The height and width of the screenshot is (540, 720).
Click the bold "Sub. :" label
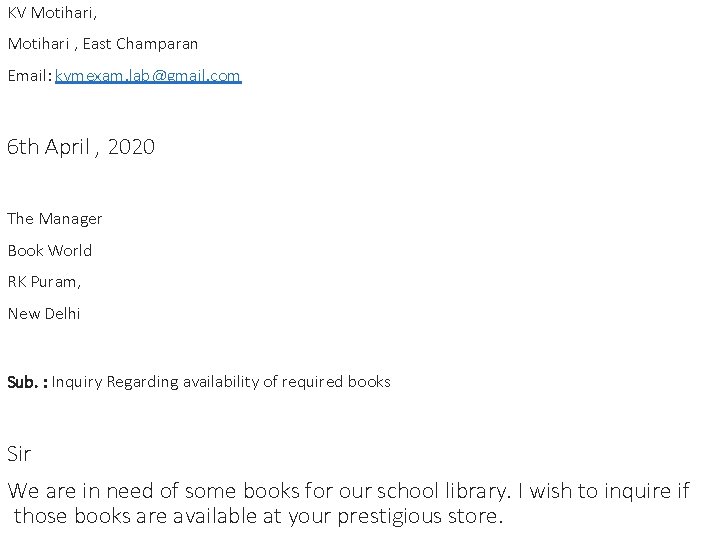27,382
